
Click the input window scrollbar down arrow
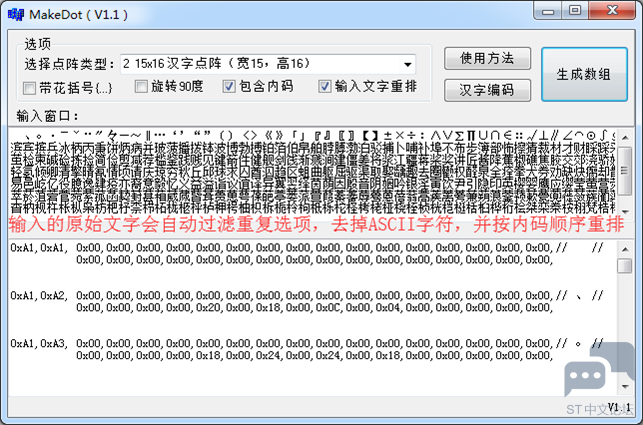click(625, 211)
